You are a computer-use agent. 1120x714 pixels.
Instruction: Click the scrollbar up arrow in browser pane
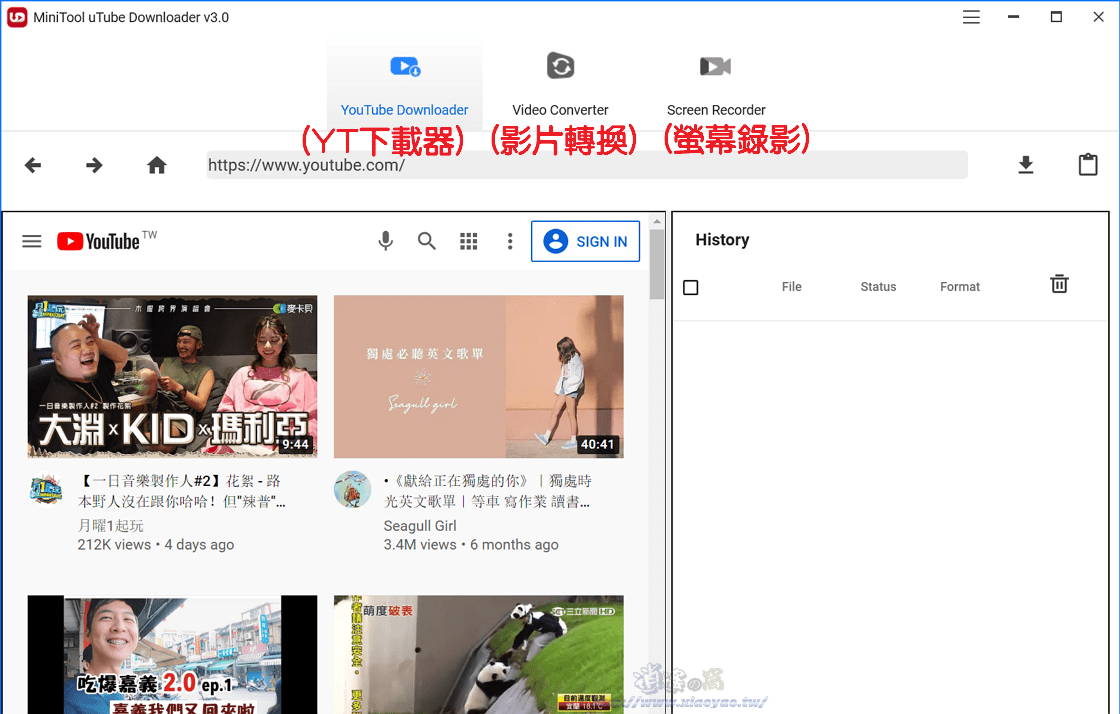tap(657, 221)
